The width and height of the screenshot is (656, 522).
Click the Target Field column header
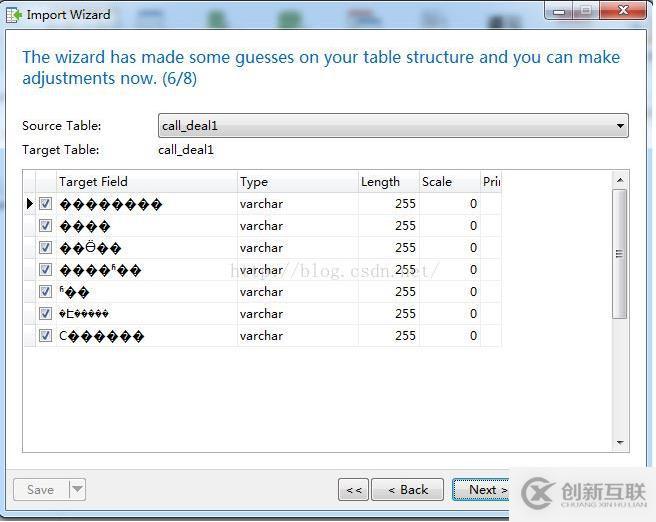146,182
